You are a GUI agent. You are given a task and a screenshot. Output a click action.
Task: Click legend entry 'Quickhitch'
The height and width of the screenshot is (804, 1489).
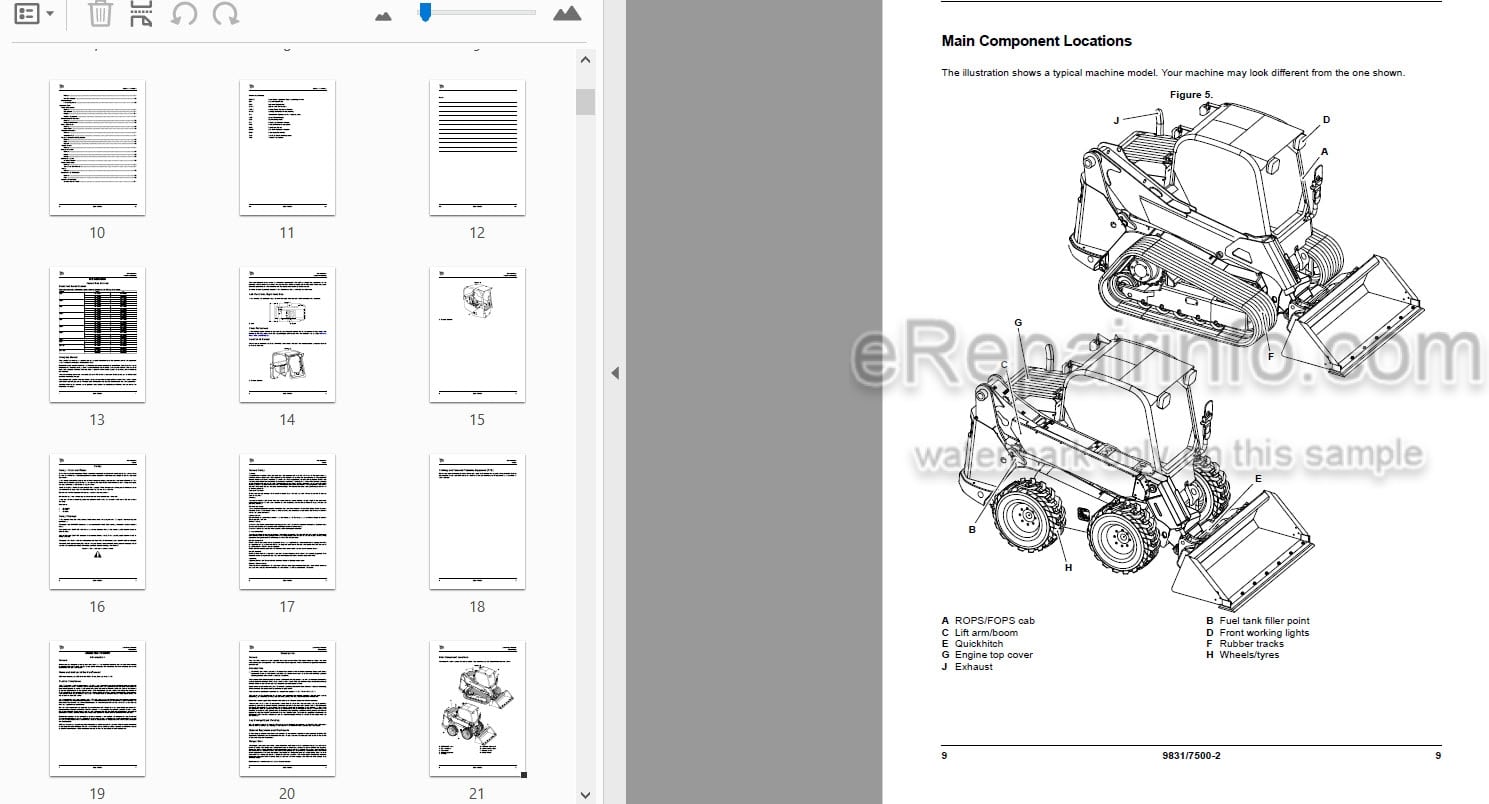pyautogui.click(x=979, y=644)
